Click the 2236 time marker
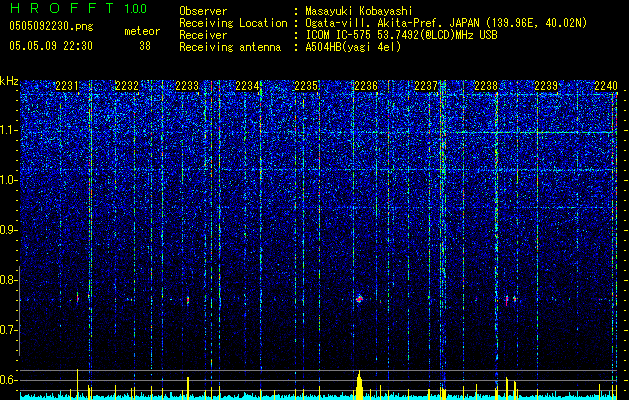This screenshot has width=629, height=400. 366,86
